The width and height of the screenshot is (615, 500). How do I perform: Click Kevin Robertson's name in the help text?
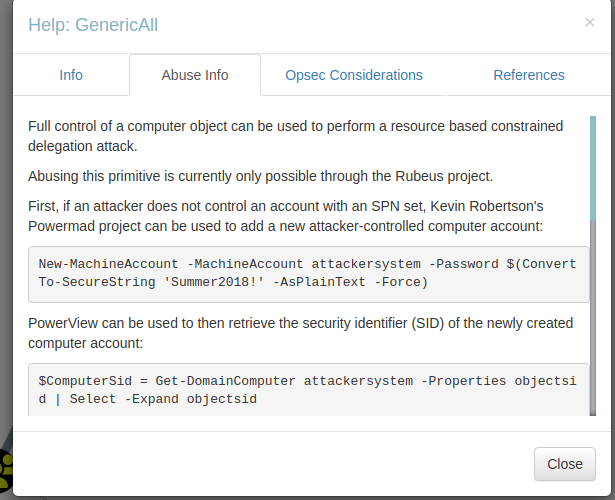click(x=487, y=206)
